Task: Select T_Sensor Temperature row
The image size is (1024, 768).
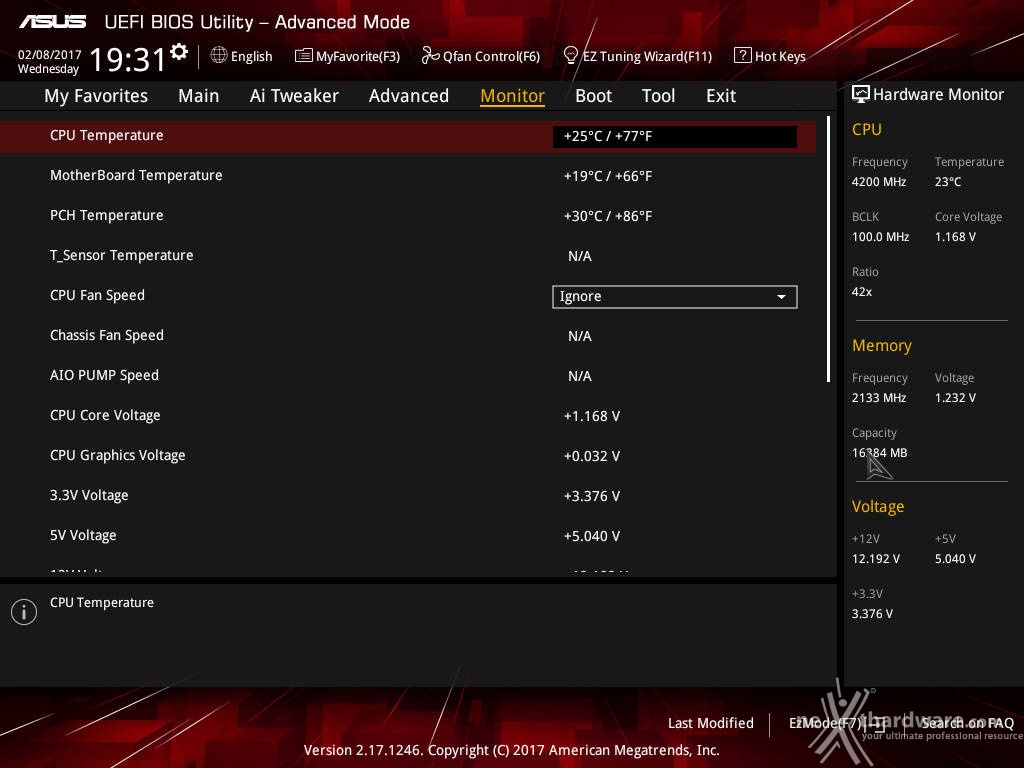Action: tap(408, 255)
